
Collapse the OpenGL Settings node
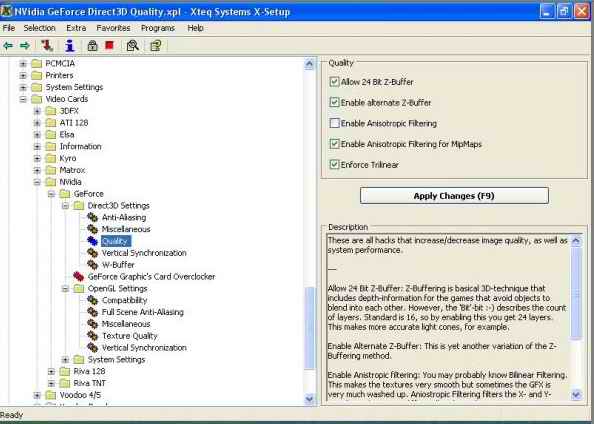click(x=65, y=289)
